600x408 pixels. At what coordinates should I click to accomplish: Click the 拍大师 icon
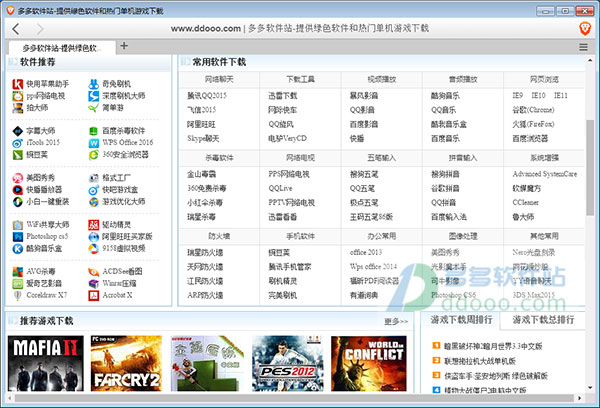(18, 108)
